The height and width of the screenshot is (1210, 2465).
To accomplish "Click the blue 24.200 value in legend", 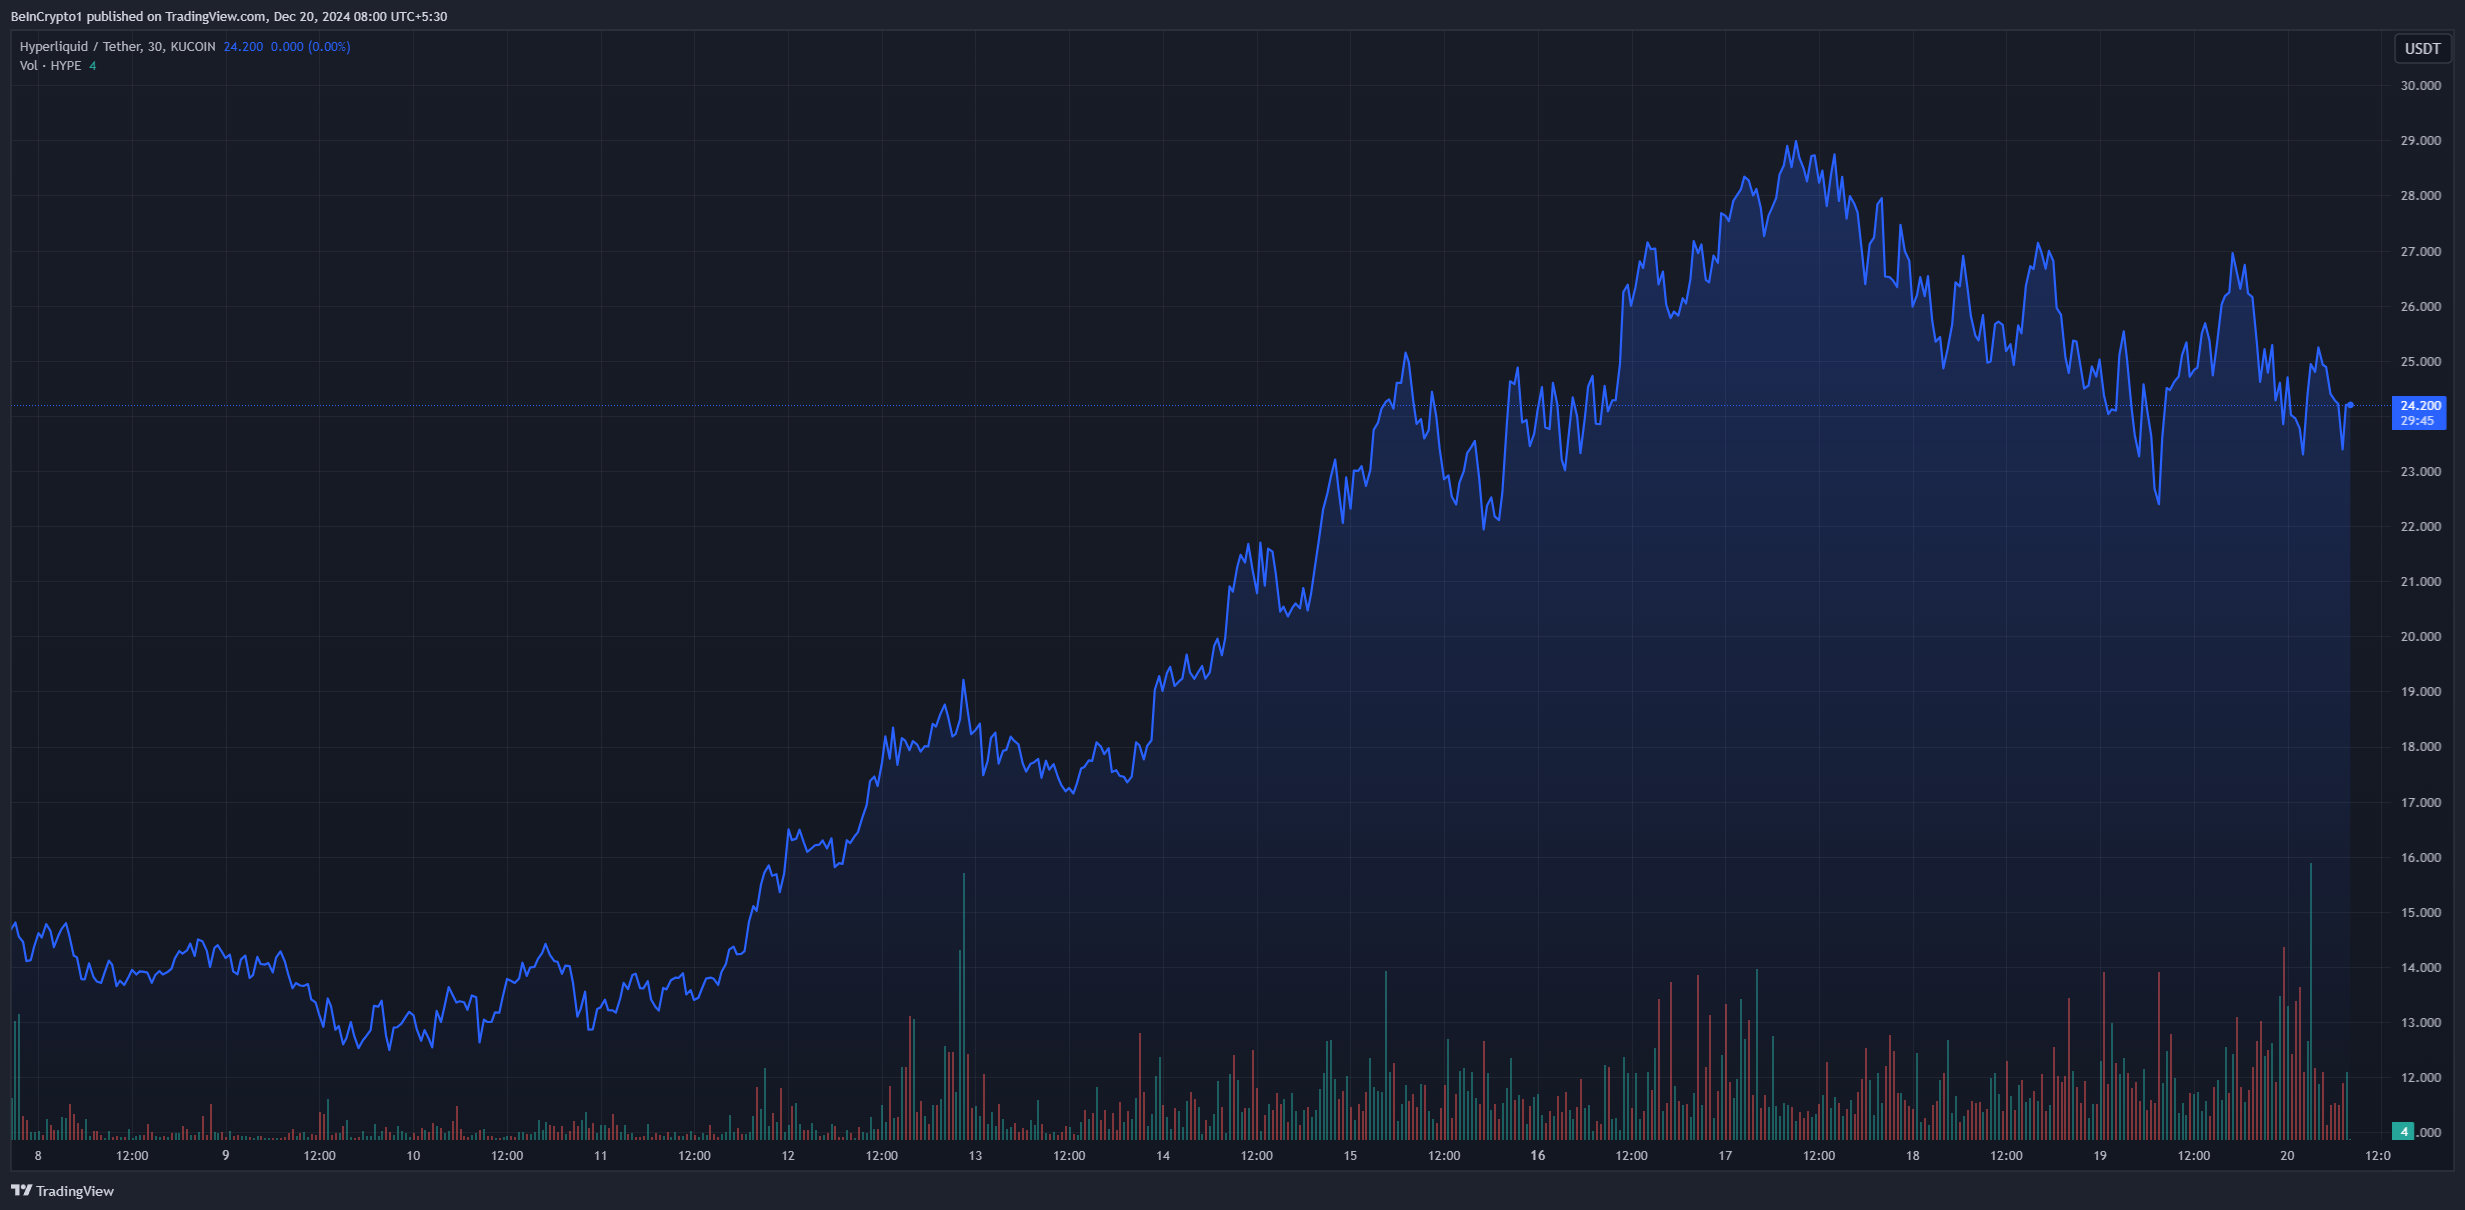I will tap(243, 47).
